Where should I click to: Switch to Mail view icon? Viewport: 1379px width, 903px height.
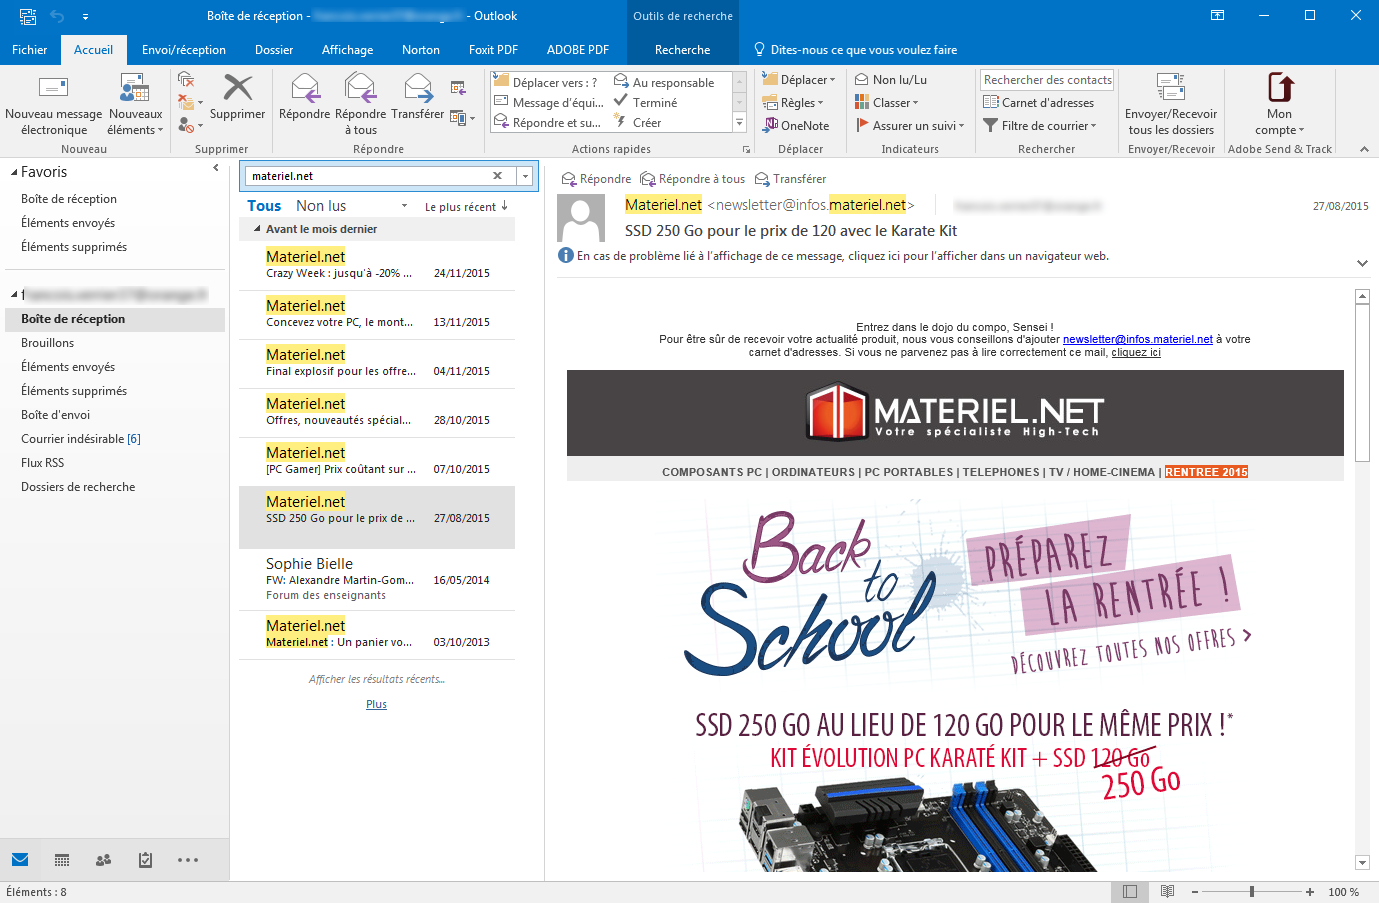click(x=20, y=860)
